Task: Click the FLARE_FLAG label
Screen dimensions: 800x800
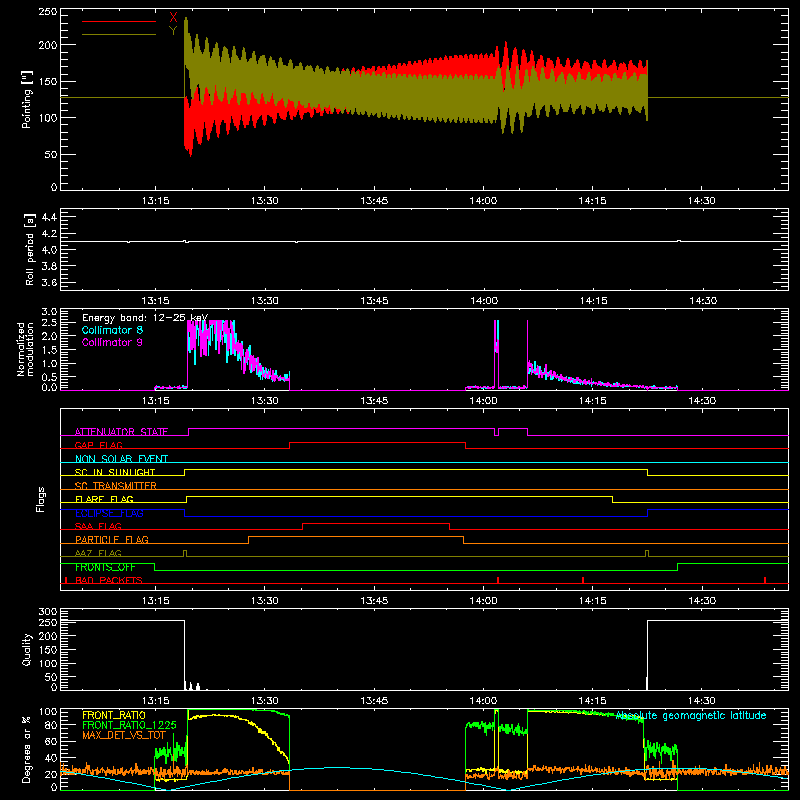Action: [104, 499]
